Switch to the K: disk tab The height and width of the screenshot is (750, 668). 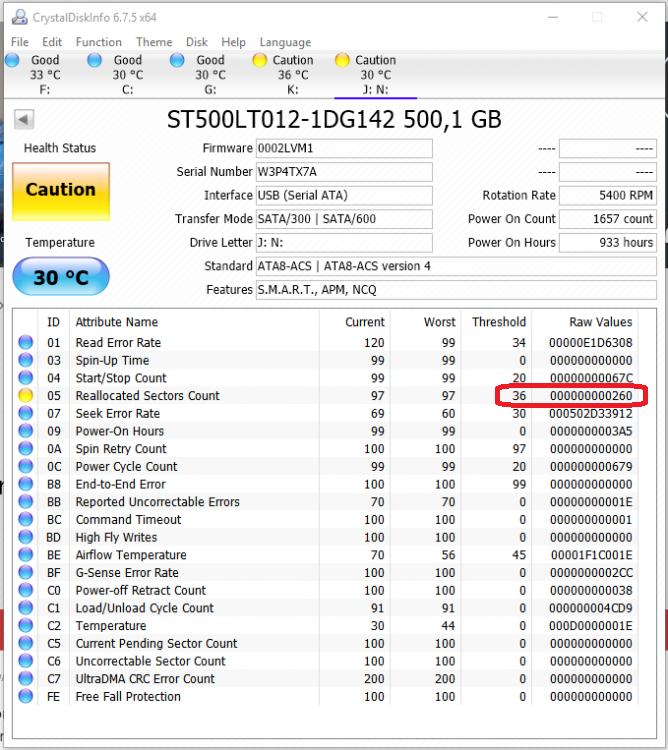coord(293,75)
